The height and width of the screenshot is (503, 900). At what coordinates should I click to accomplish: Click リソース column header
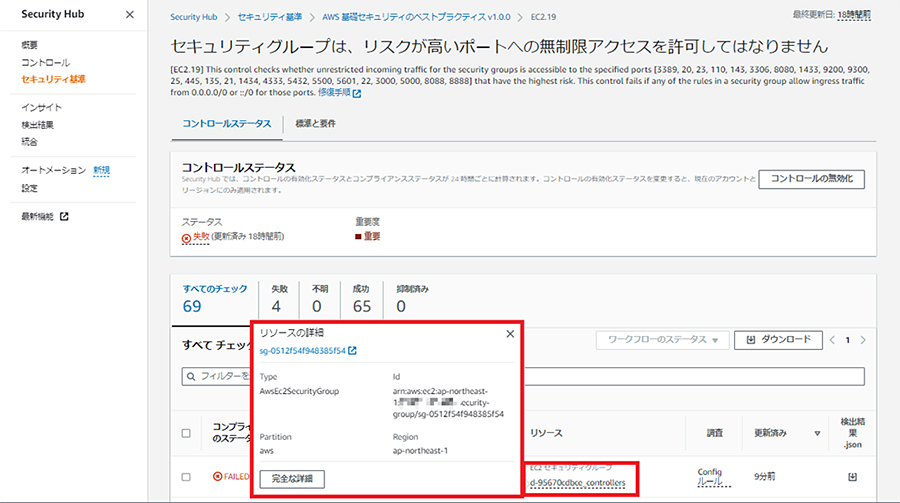tap(546, 433)
